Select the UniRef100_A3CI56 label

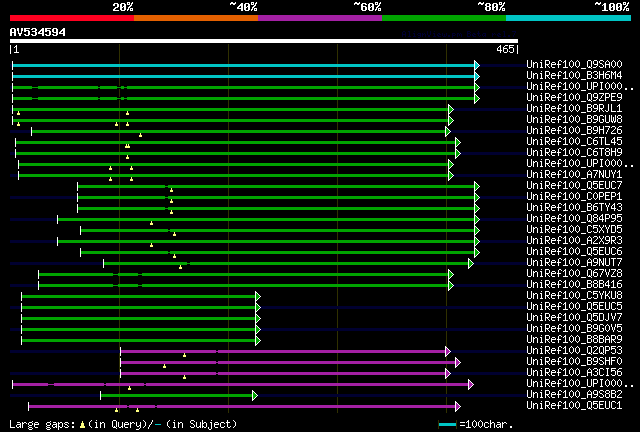coord(574,373)
